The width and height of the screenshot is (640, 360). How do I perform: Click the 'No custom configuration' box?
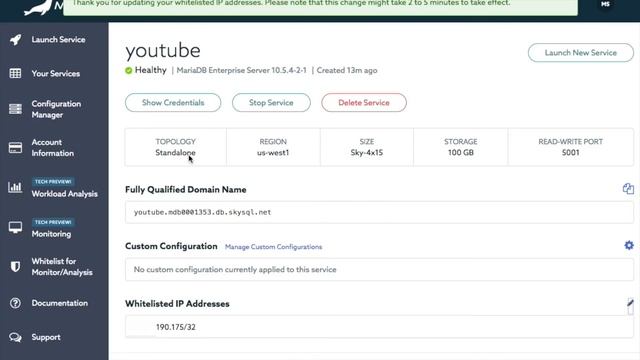[x=379, y=269]
